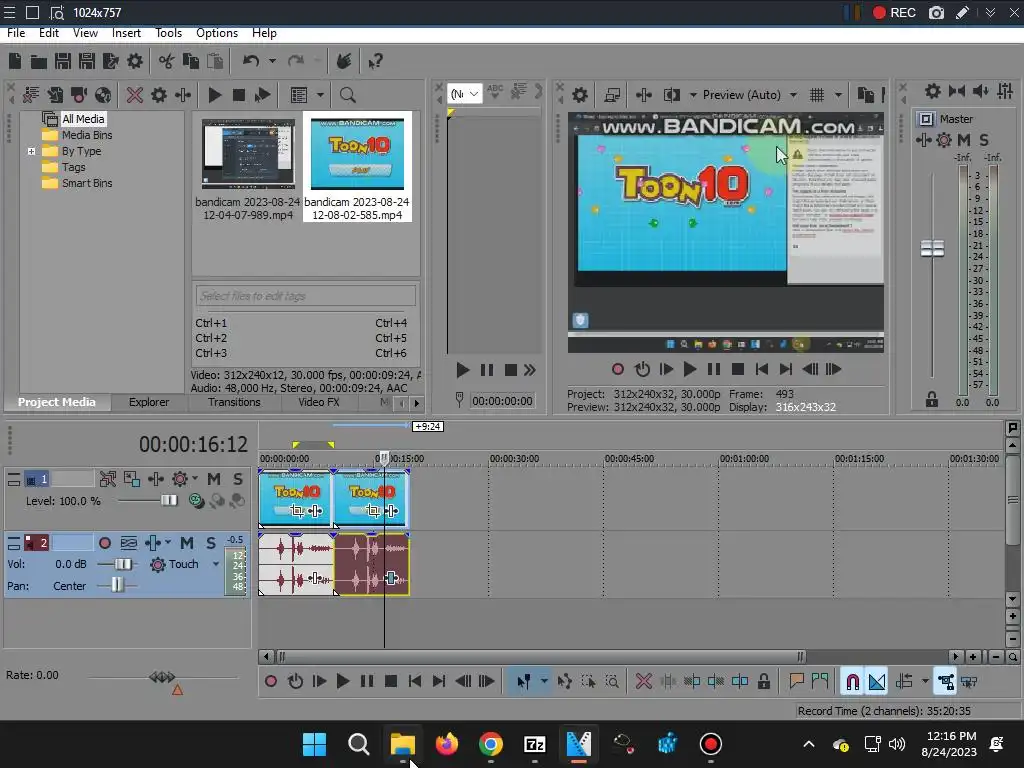Open normal edit tool dropdown arrow
Image resolution: width=1024 pixels, height=768 pixels.
pos(544,682)
